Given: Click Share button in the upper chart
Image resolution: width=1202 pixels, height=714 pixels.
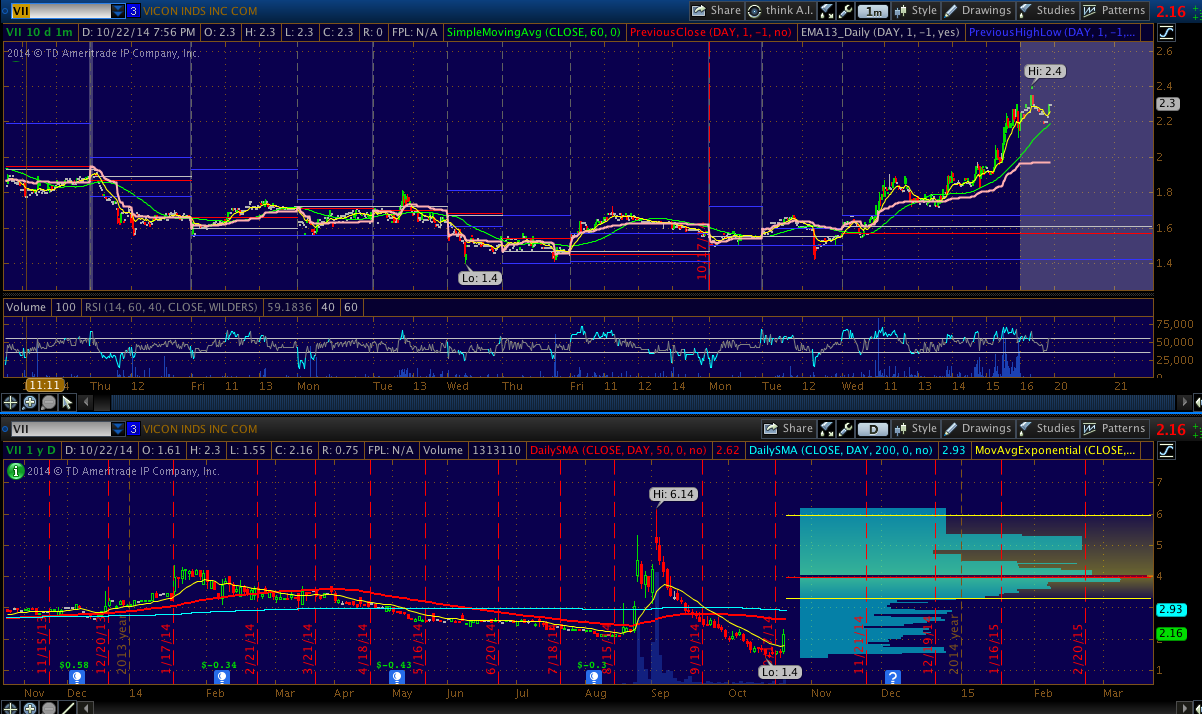Looking at the screenshot, I should point(716,11).
